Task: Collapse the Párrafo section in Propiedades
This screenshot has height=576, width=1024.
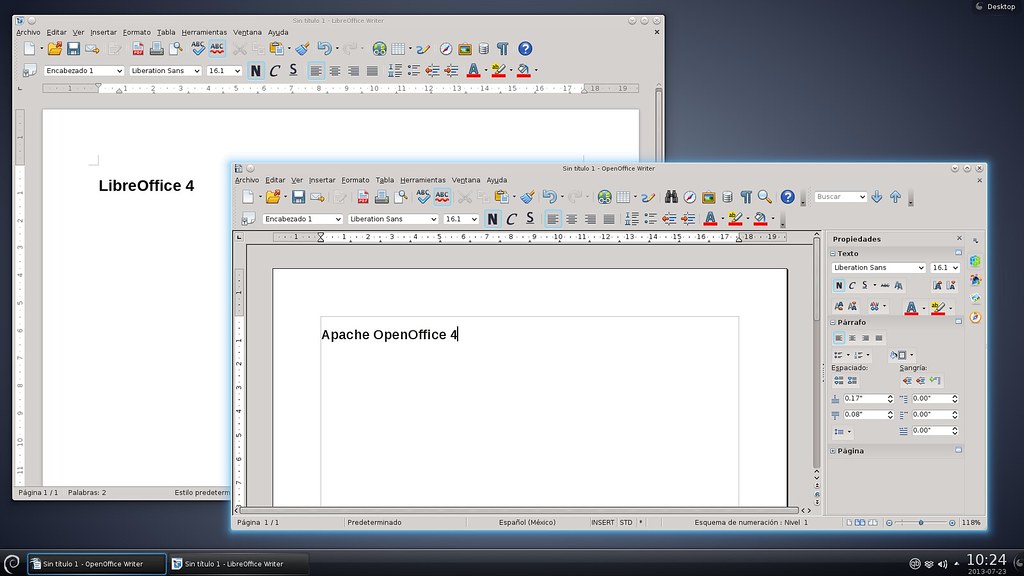Action: 833,322
